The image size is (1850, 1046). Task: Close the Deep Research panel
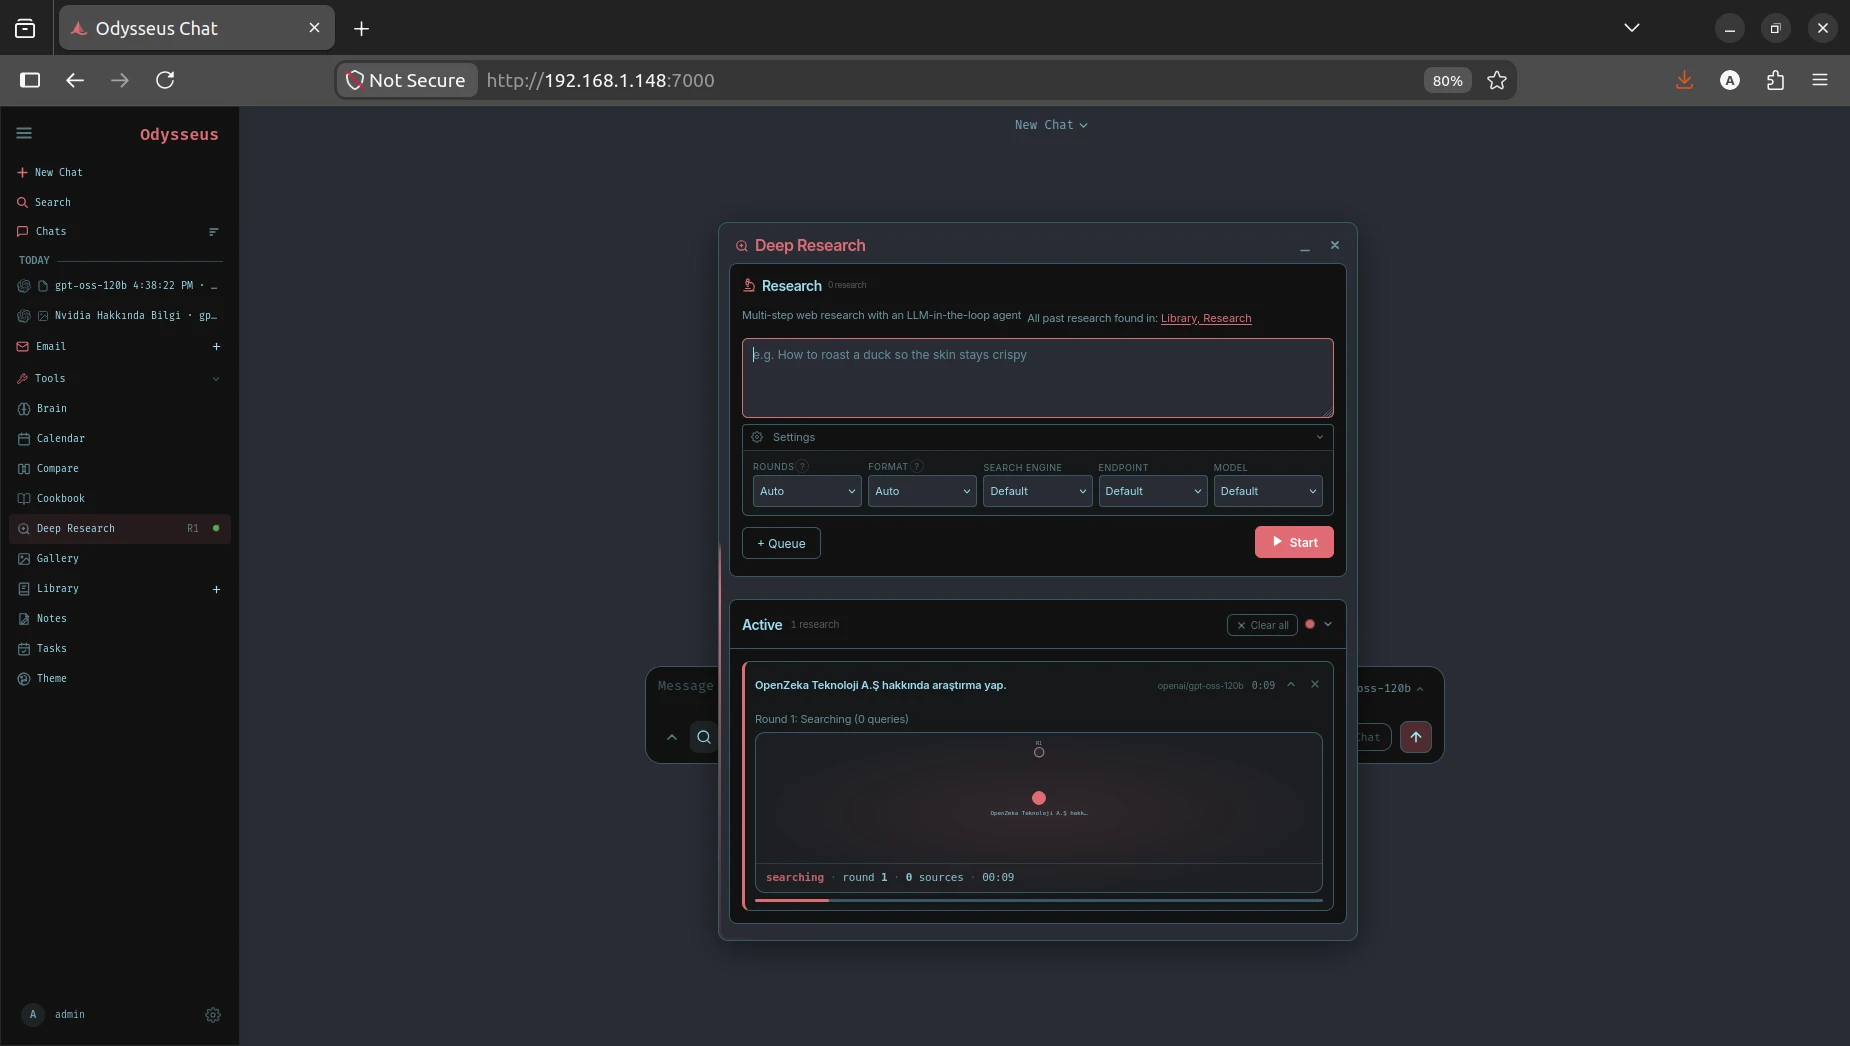1335,245
